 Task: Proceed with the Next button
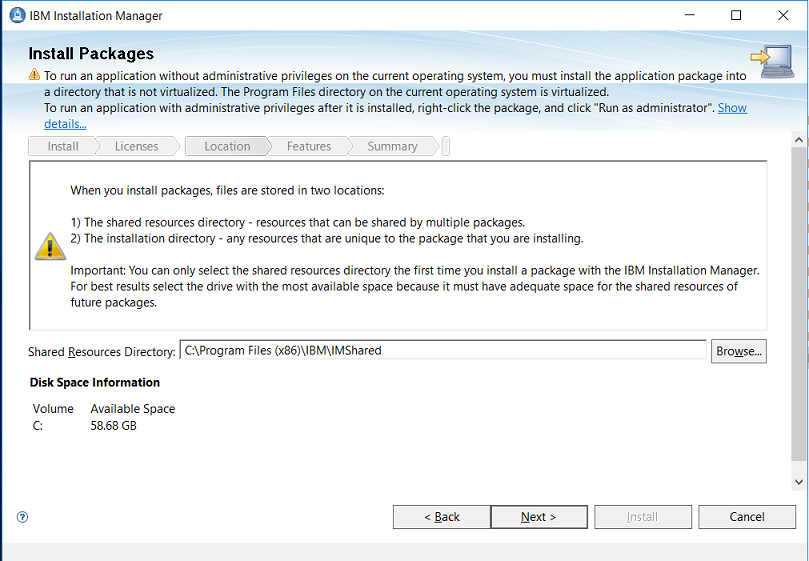tap(539, 517)
